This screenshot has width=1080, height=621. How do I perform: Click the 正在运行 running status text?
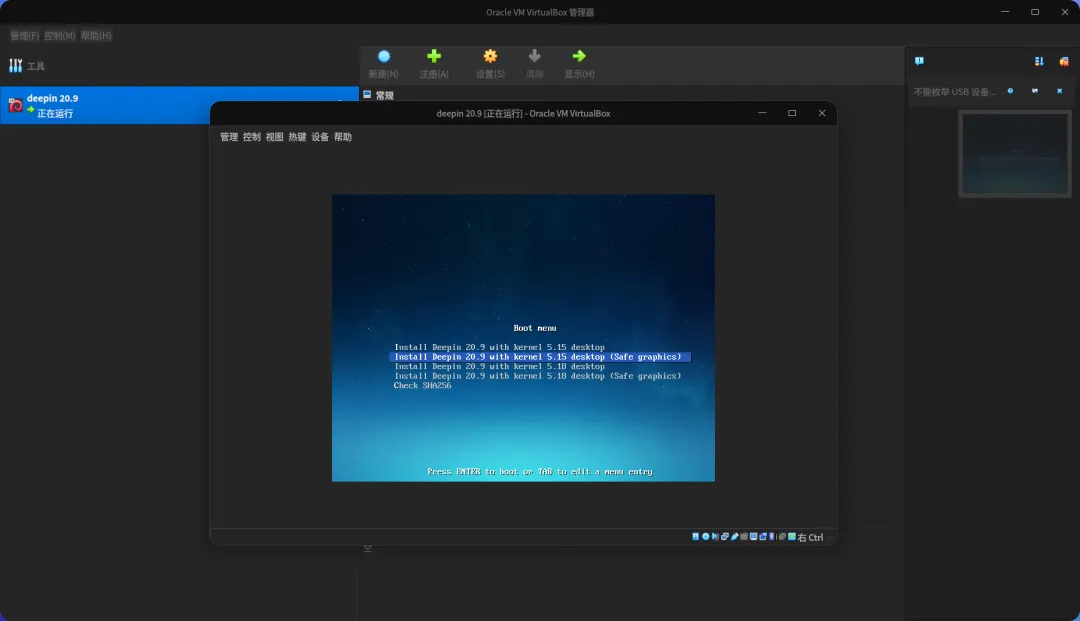pyautogui.click(x=55, y=114)
